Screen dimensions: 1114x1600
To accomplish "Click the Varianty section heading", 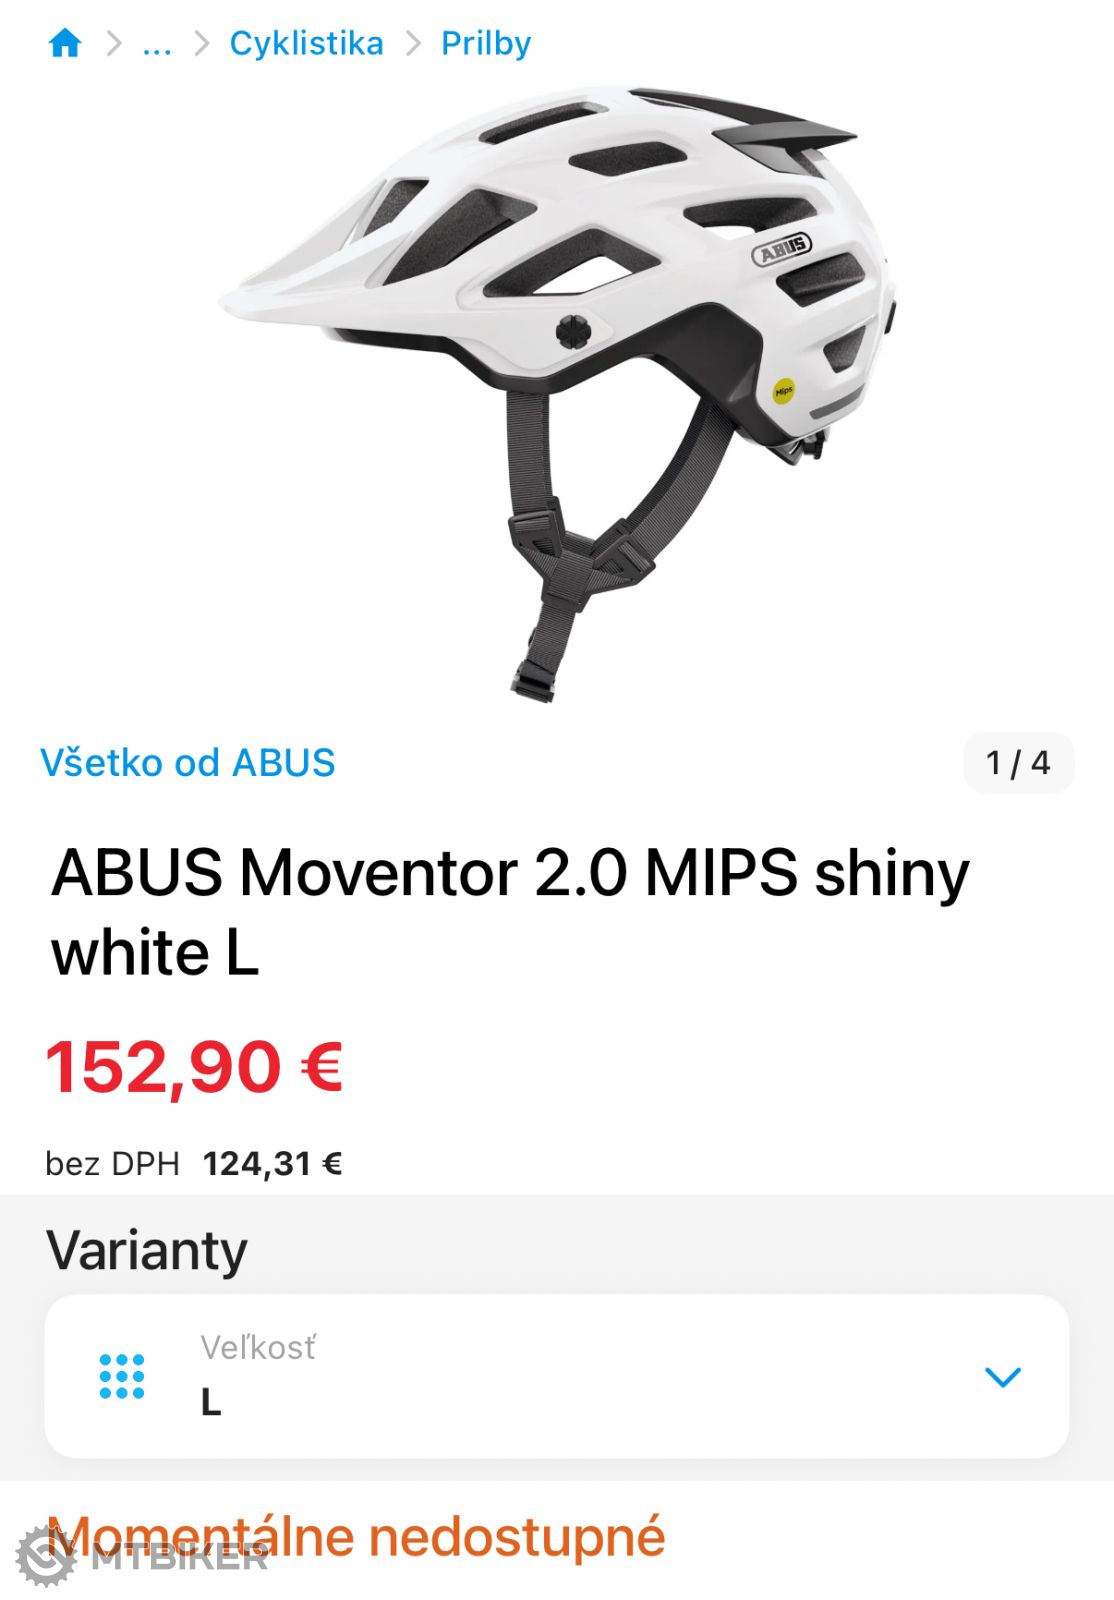I will click(x=147, y=1250).
